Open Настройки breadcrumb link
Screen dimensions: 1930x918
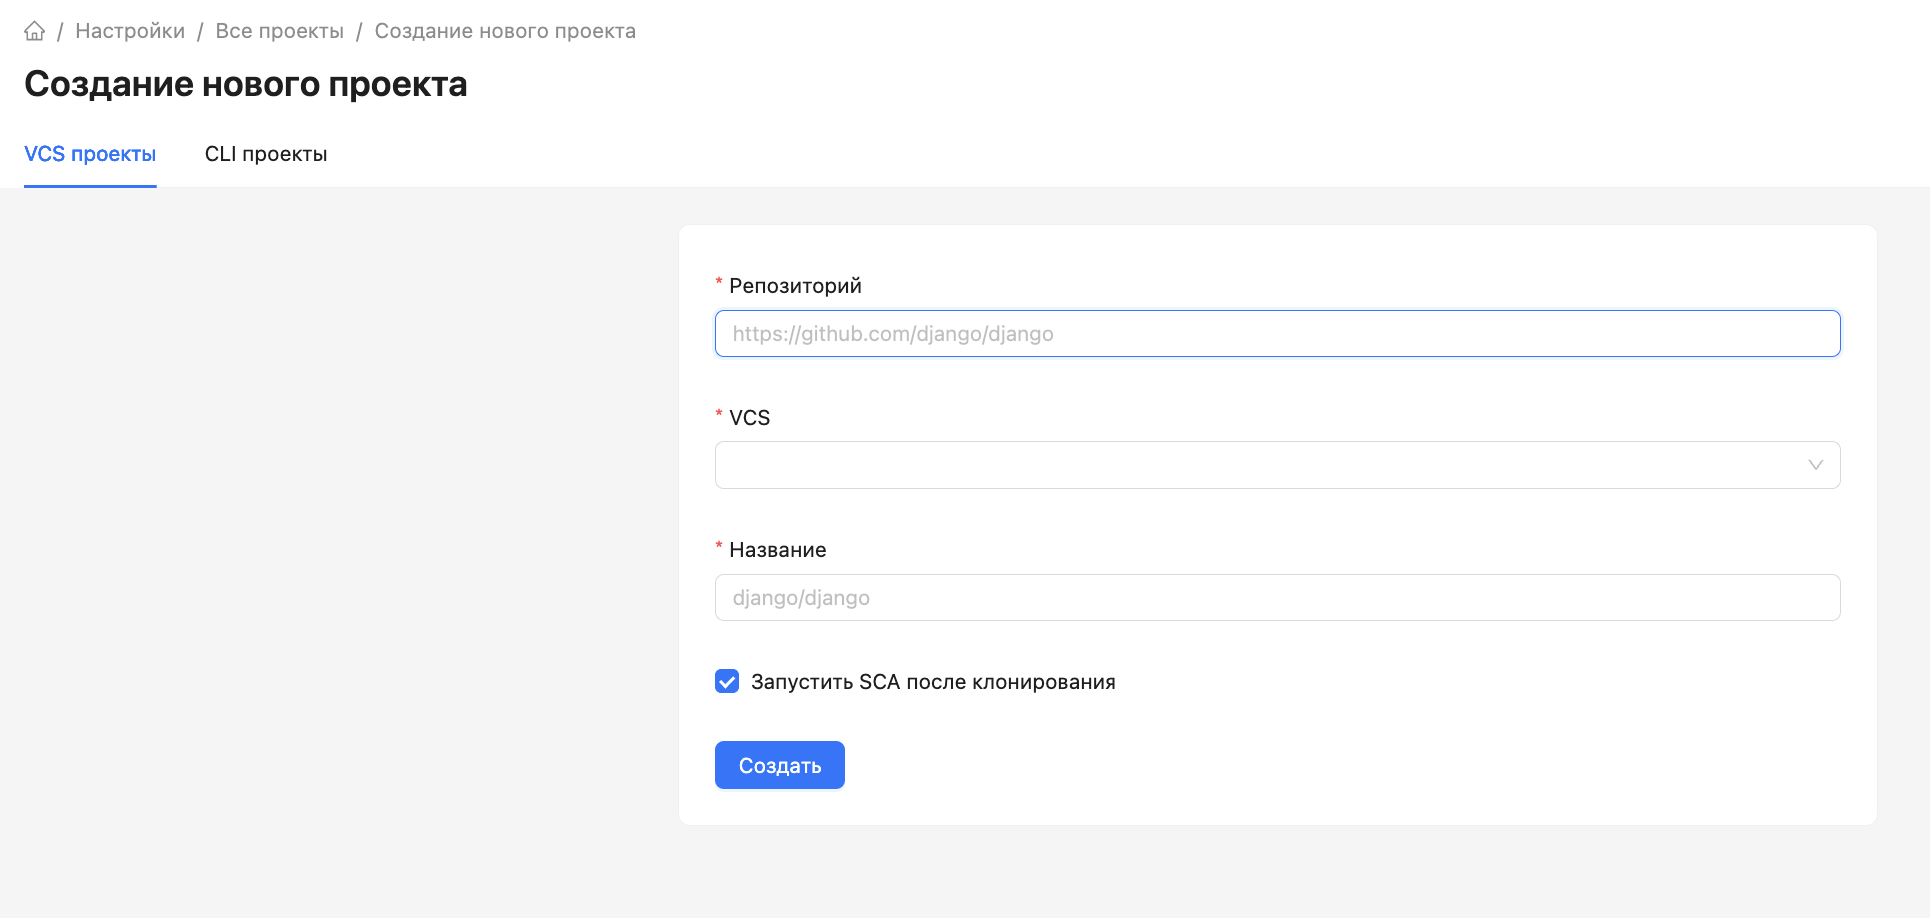click(130, 31)
